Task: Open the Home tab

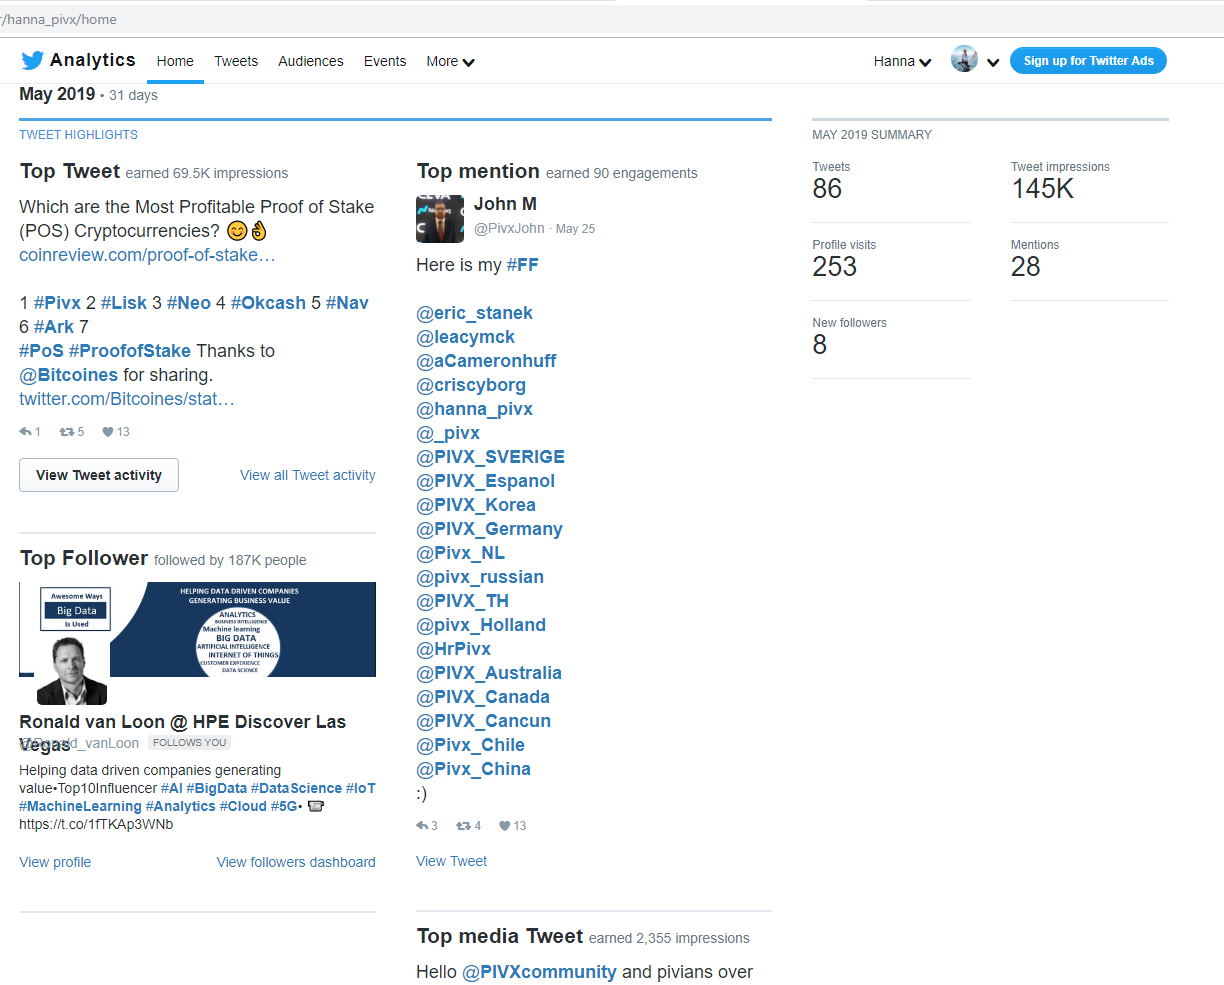Action: [175, 61]
